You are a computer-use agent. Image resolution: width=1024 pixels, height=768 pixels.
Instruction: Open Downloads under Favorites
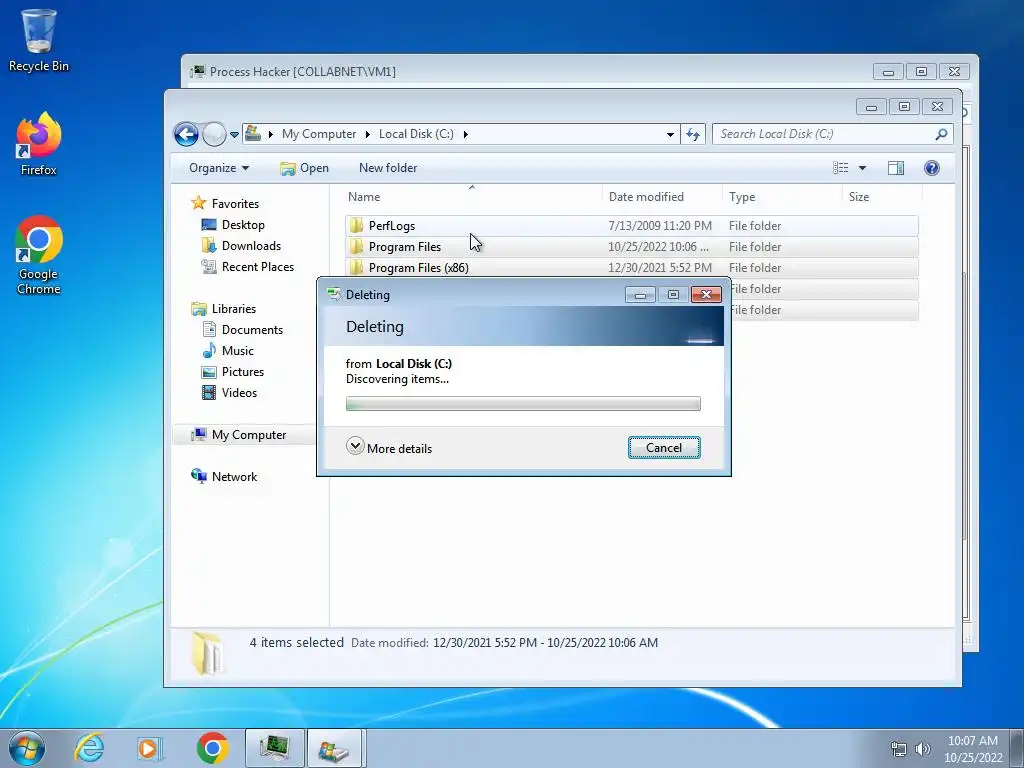[242, 246]
